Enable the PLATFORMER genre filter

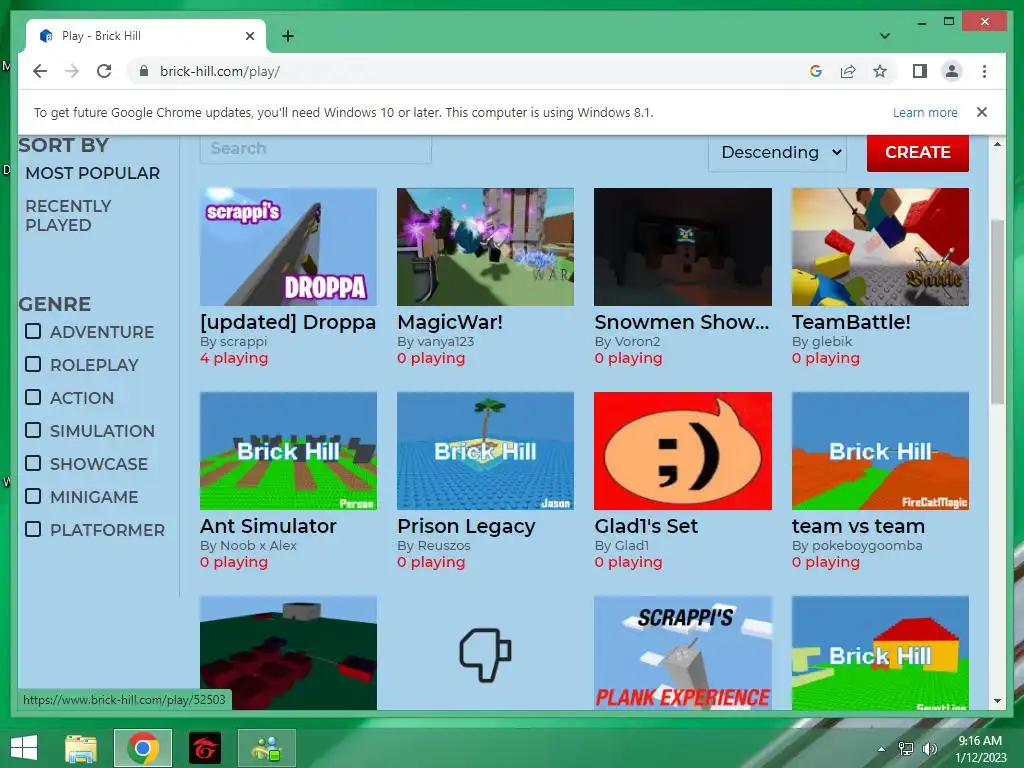tap(33, 529)
